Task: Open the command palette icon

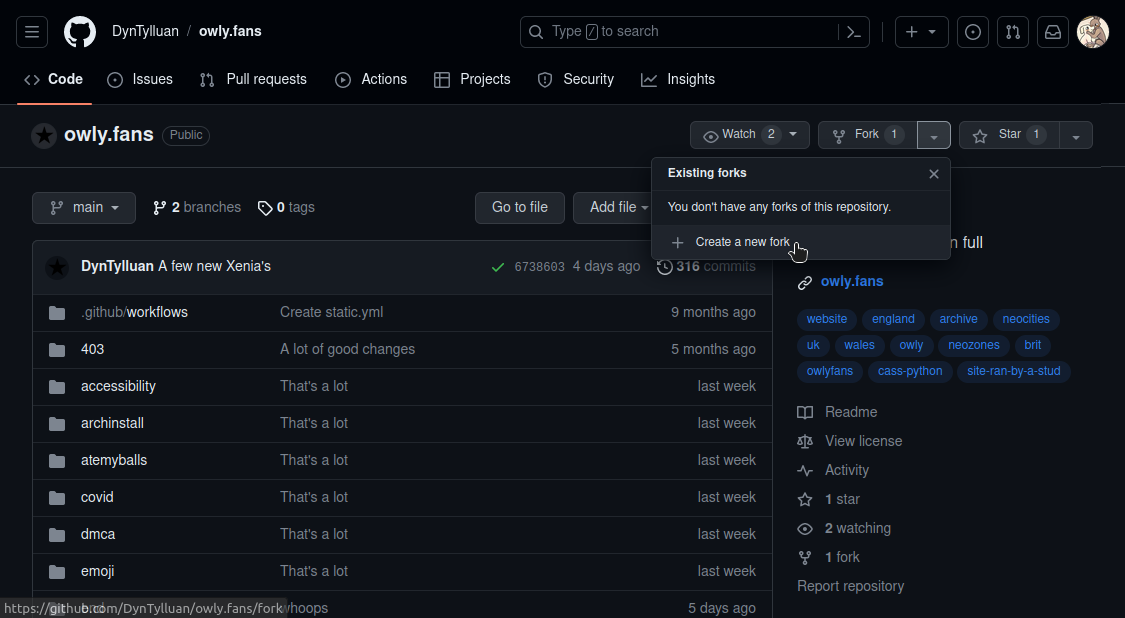Action: coord(853,32)
